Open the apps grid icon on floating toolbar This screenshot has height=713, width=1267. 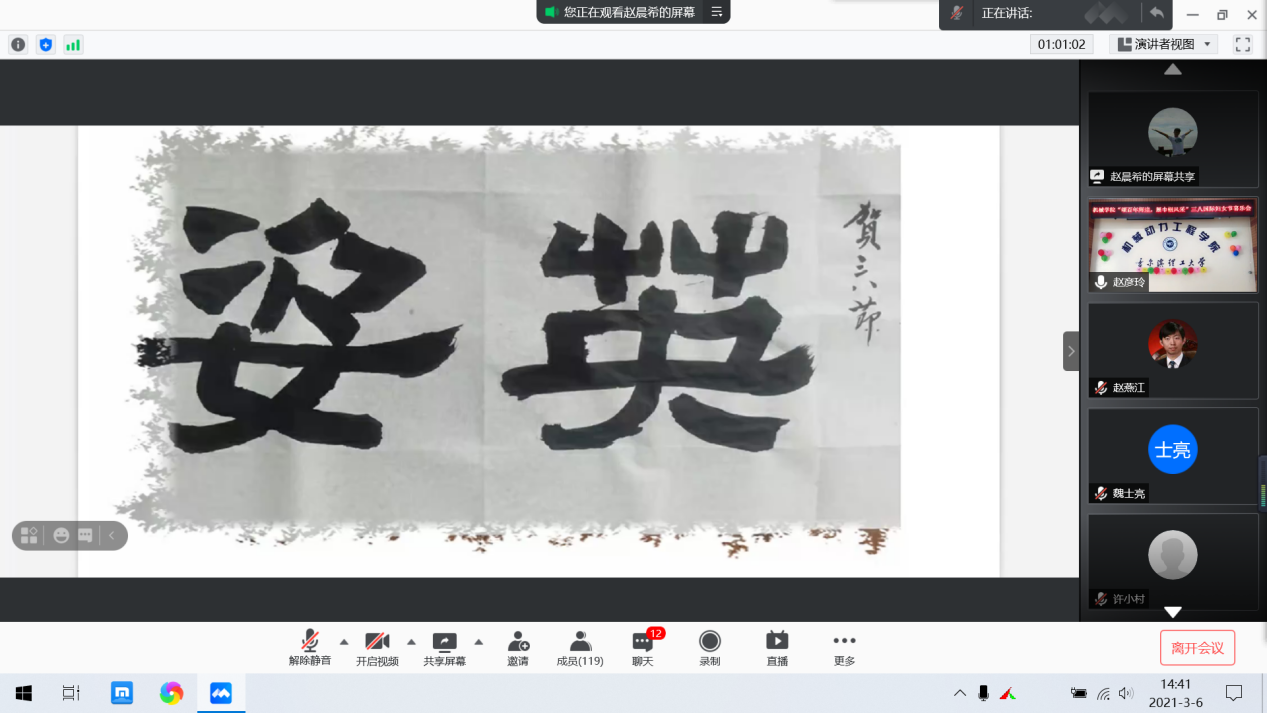(x=29, y=536)
